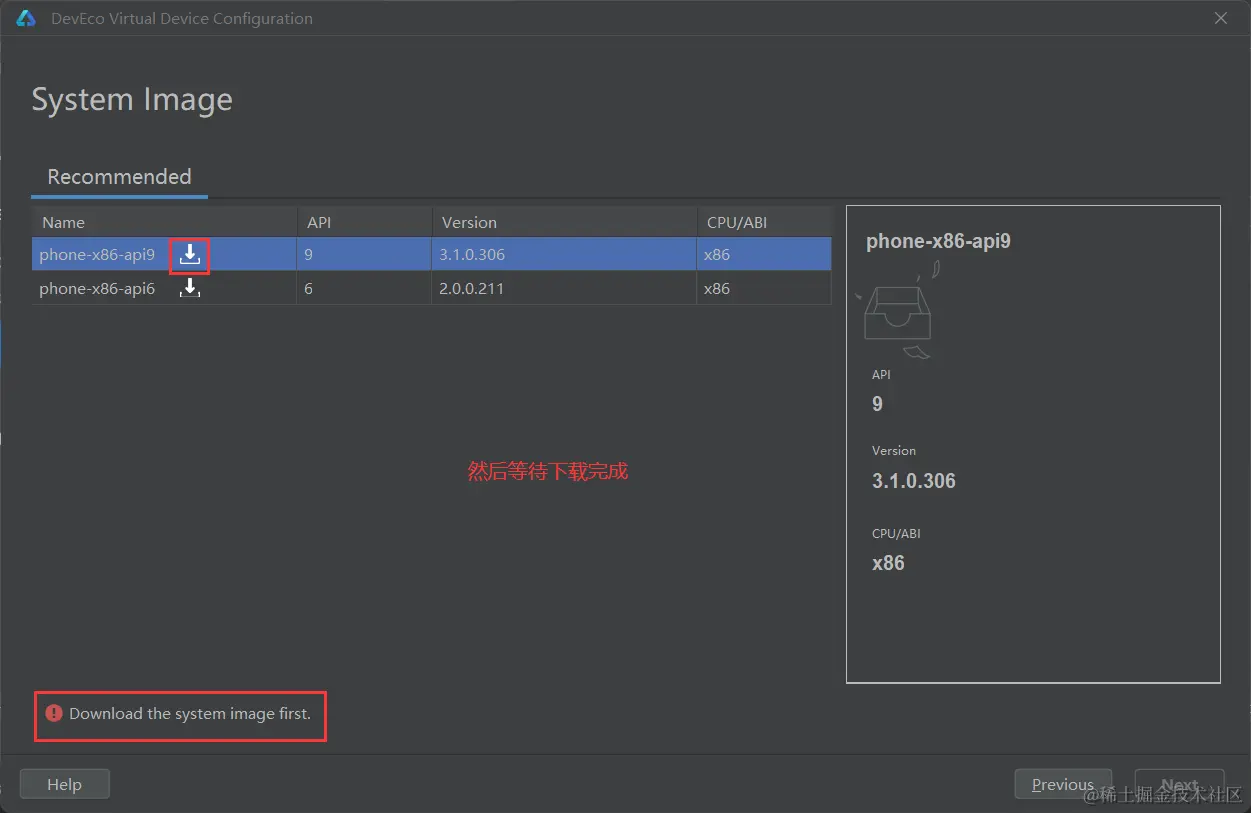Sort table by API column header
Screen dimensions: 1251x813
364,222
